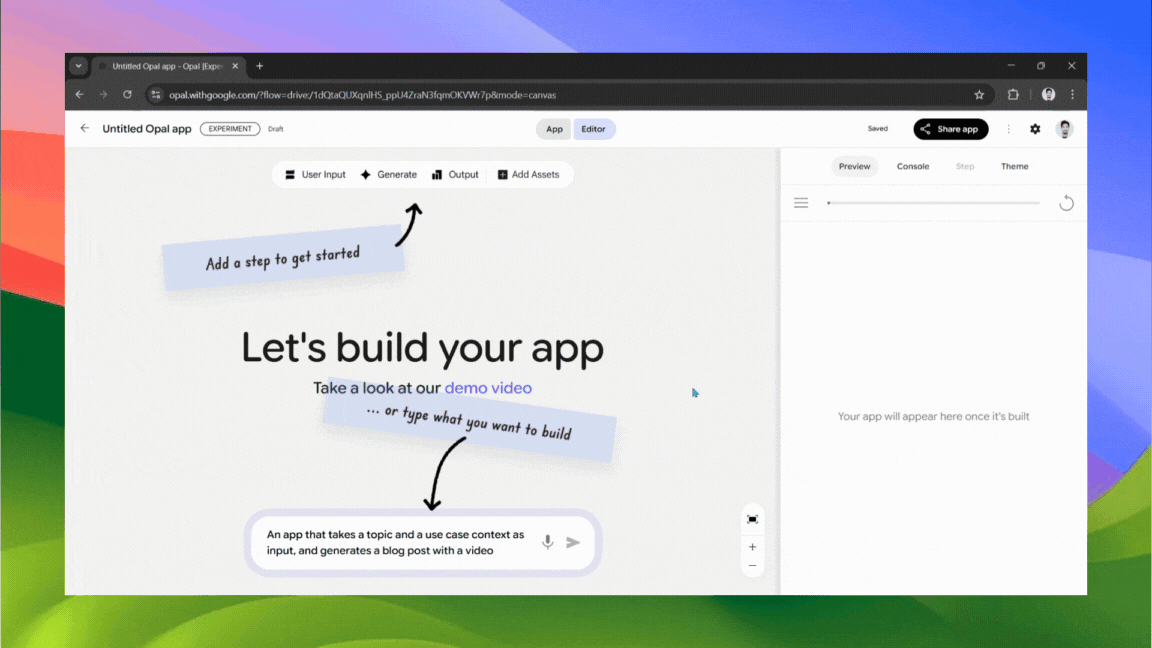
Task: Select the Editor view toggle
Action: (x=594, y=129)
